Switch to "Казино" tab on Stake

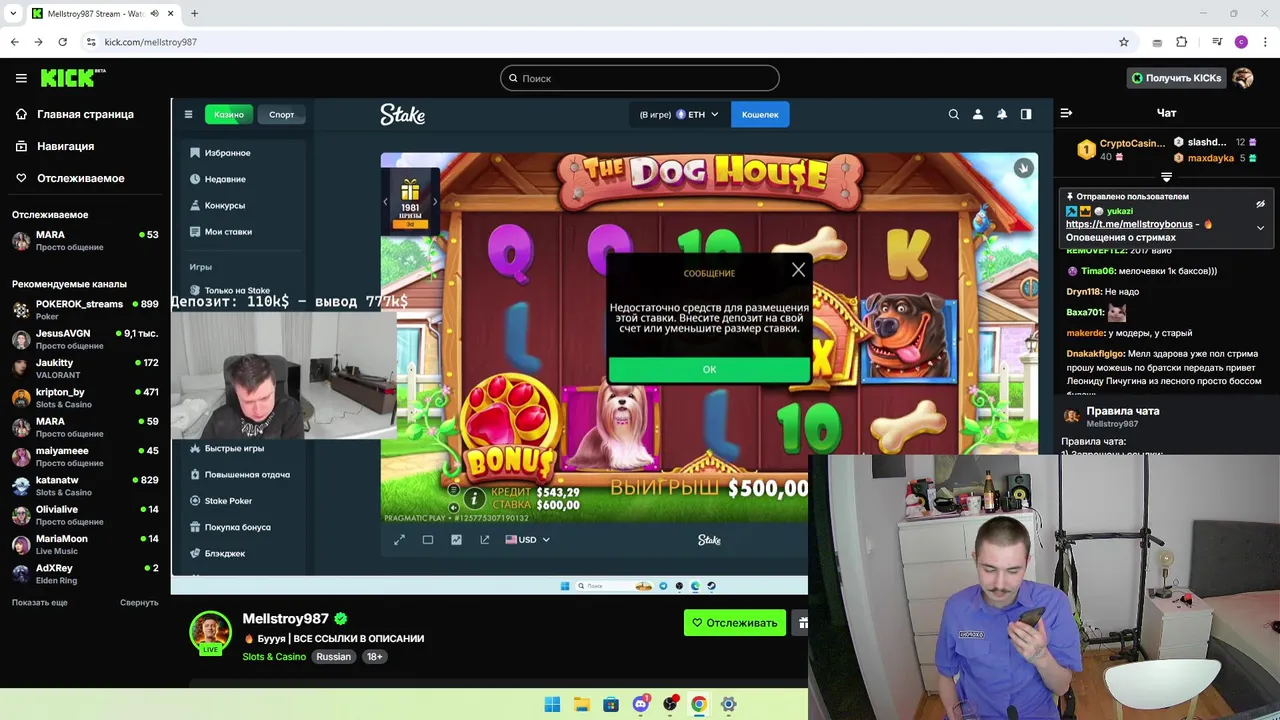click(229, 114)
